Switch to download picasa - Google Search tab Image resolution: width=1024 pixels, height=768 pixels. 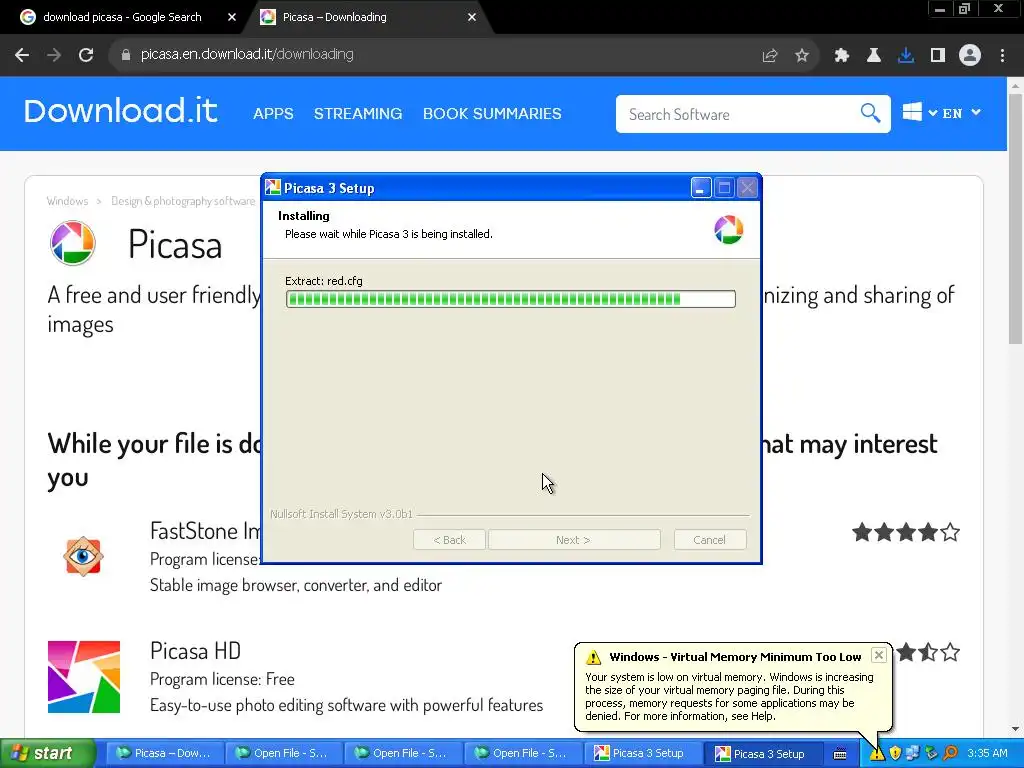click(x=121, y=17)
